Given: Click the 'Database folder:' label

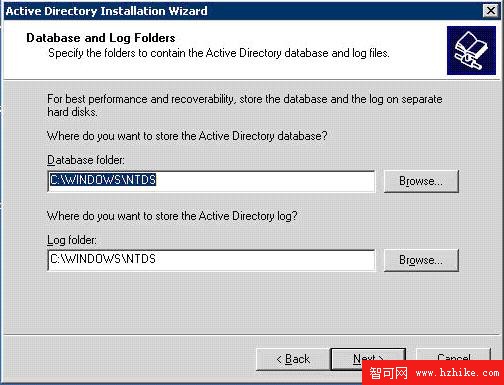Looking at the screenshot, I should [86, 160].
